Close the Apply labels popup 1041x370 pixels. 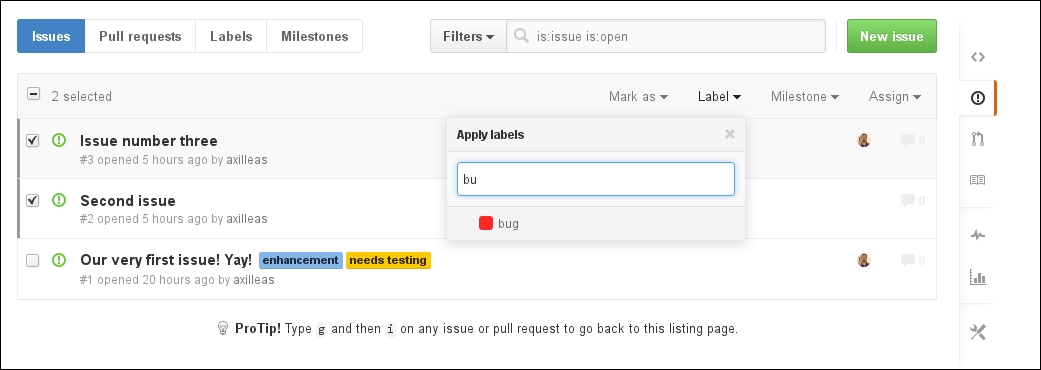730,134
